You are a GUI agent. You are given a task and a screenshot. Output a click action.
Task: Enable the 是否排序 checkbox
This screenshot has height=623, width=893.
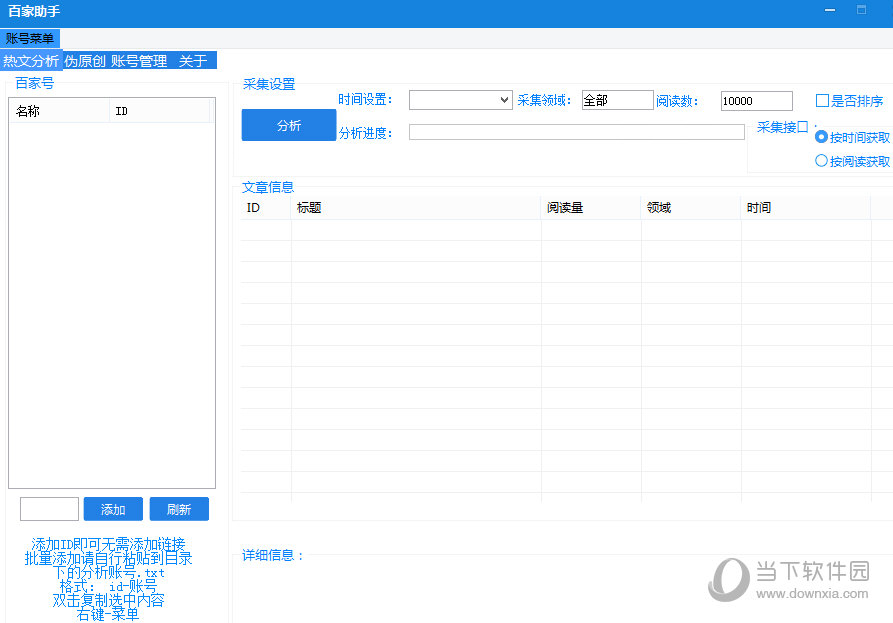tap(823, 101)
